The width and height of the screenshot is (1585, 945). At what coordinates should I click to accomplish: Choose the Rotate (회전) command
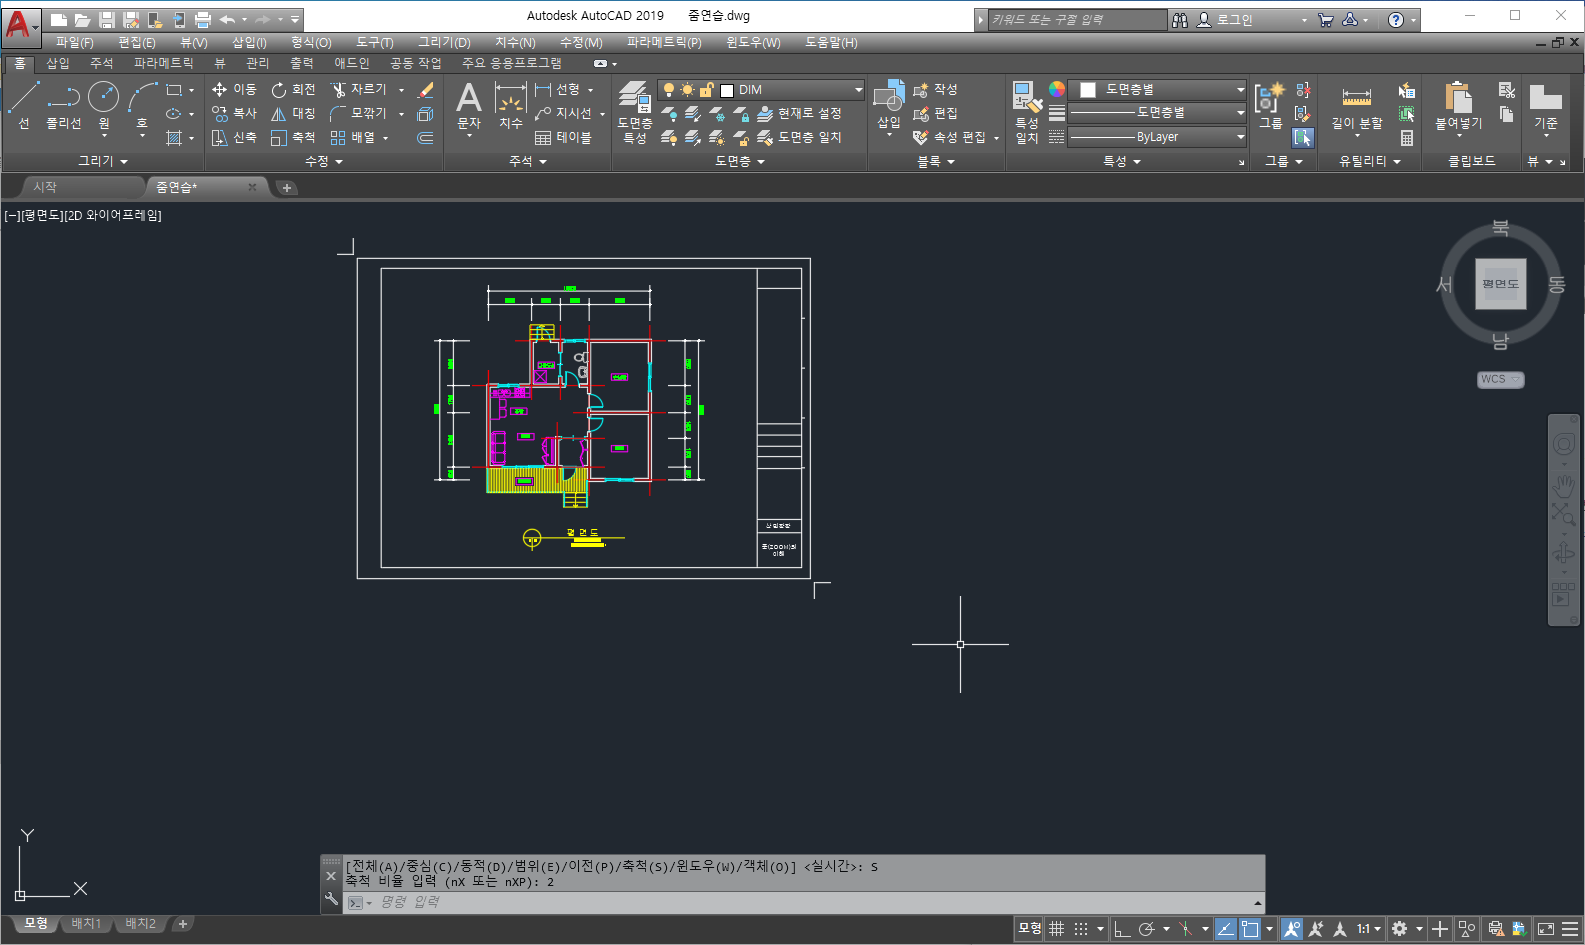[x=293, y=89]
